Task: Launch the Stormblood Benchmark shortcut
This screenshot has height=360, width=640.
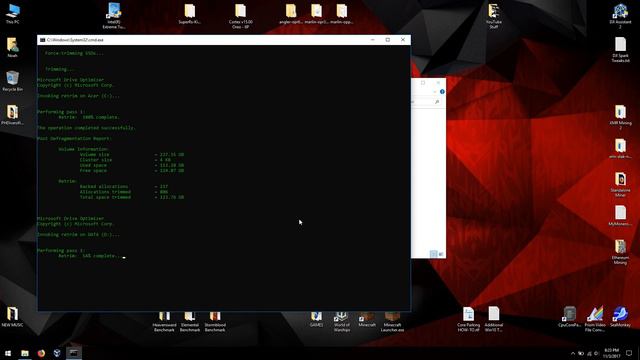Action: [x=215, y=322]
